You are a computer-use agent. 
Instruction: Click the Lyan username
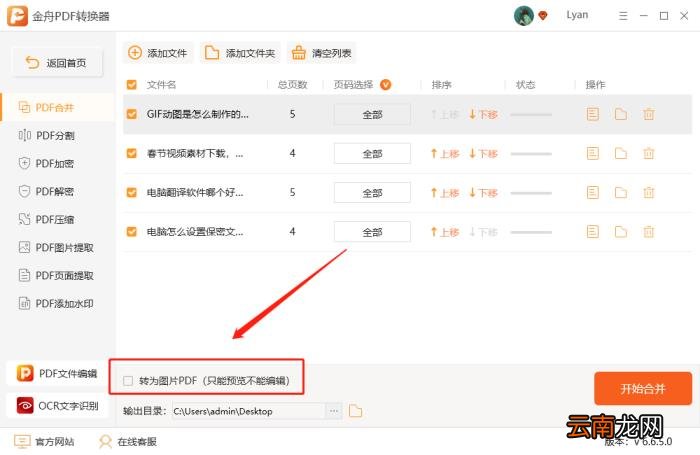tap(577, 15)
